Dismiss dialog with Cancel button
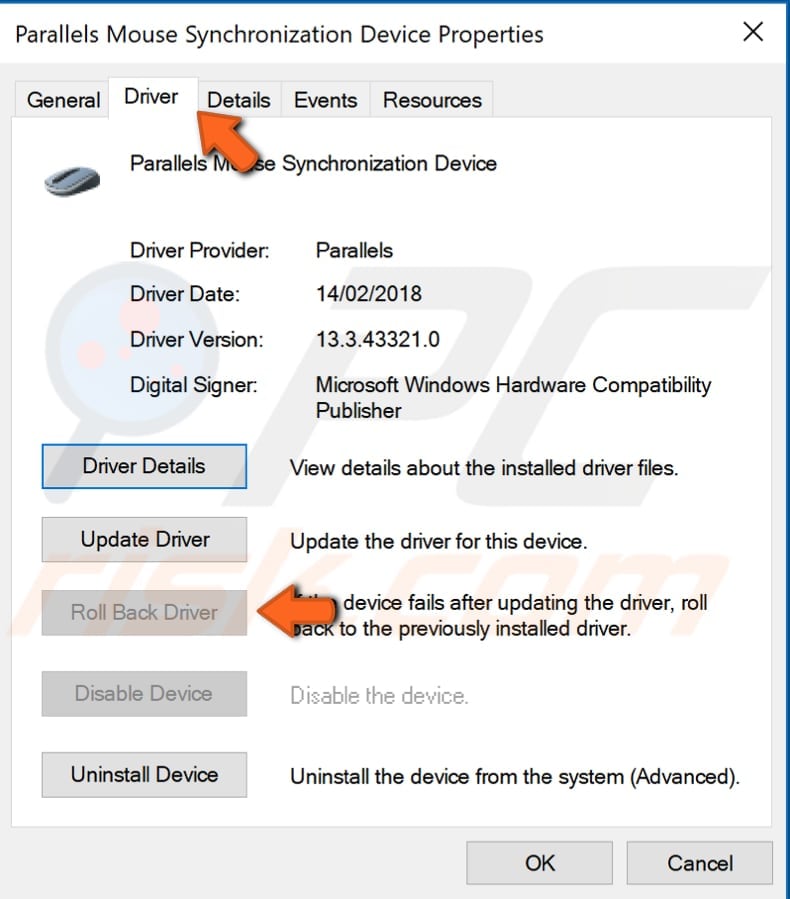790x899 pixels. tap(700, 863)
